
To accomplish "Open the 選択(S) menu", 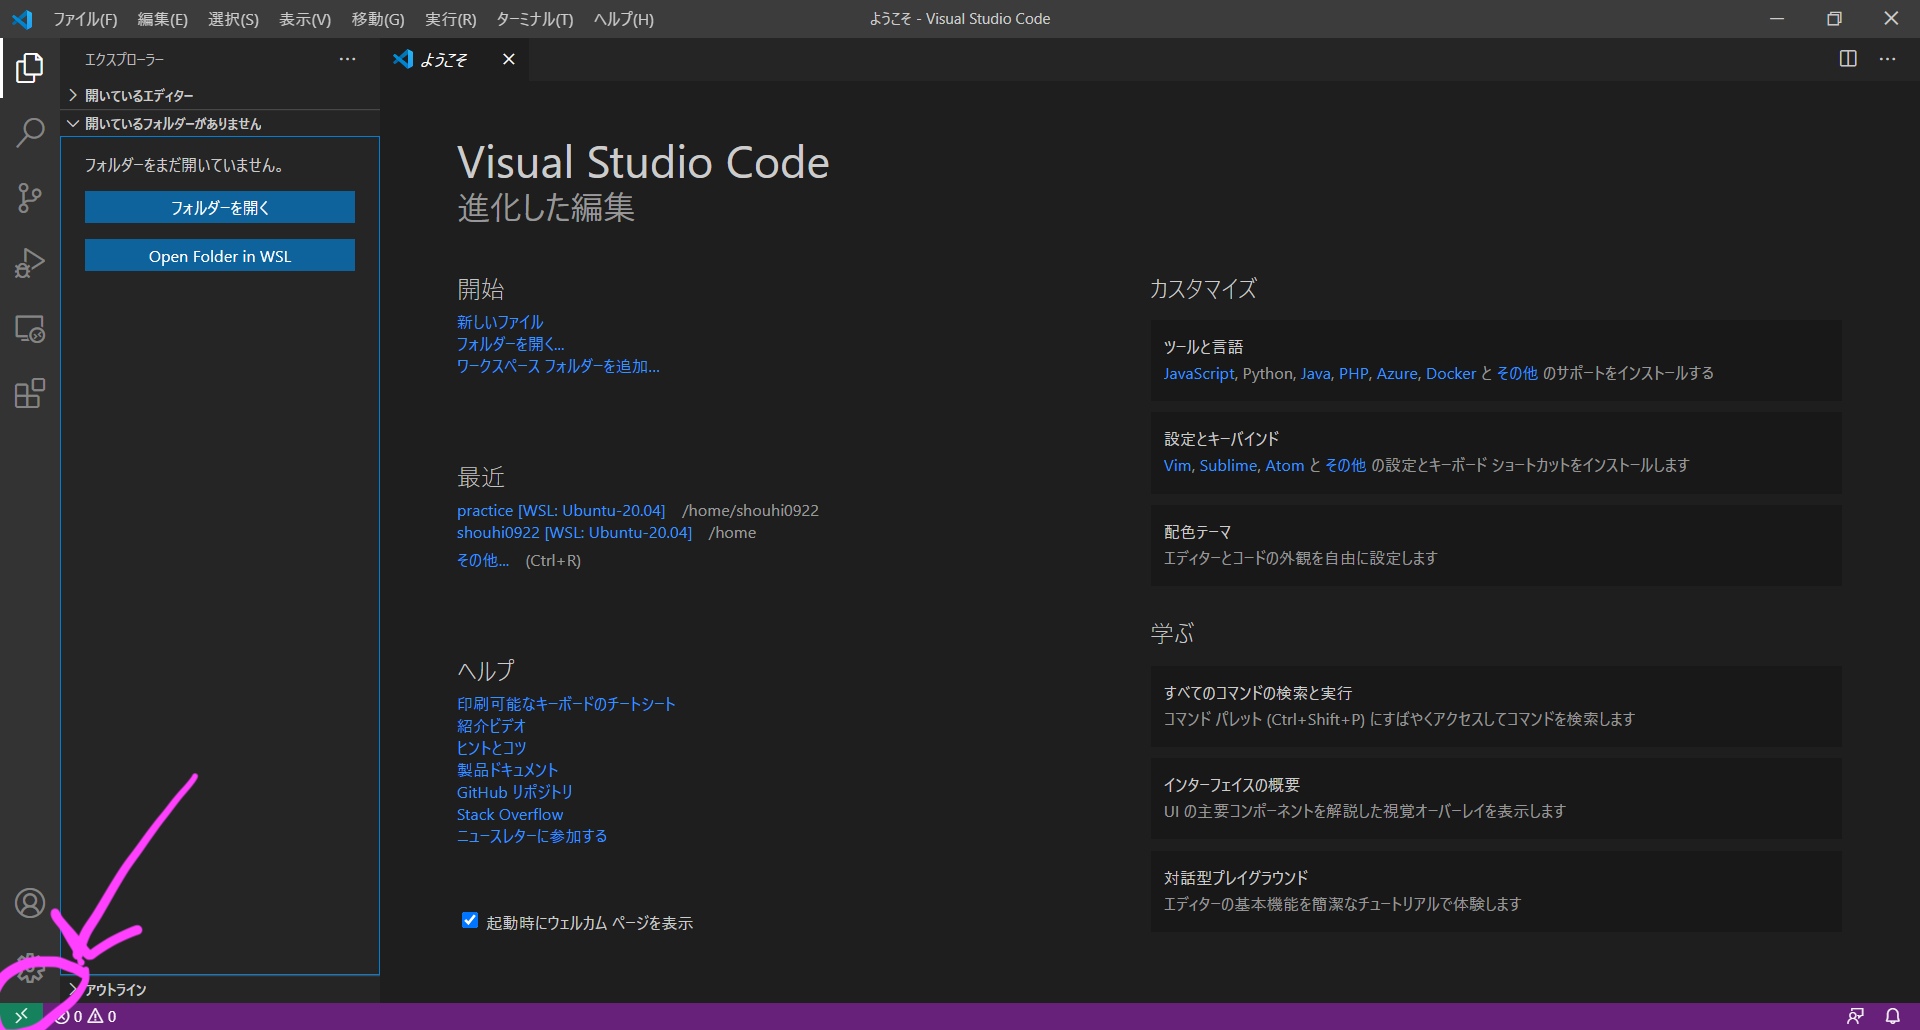I will point(233,19).
